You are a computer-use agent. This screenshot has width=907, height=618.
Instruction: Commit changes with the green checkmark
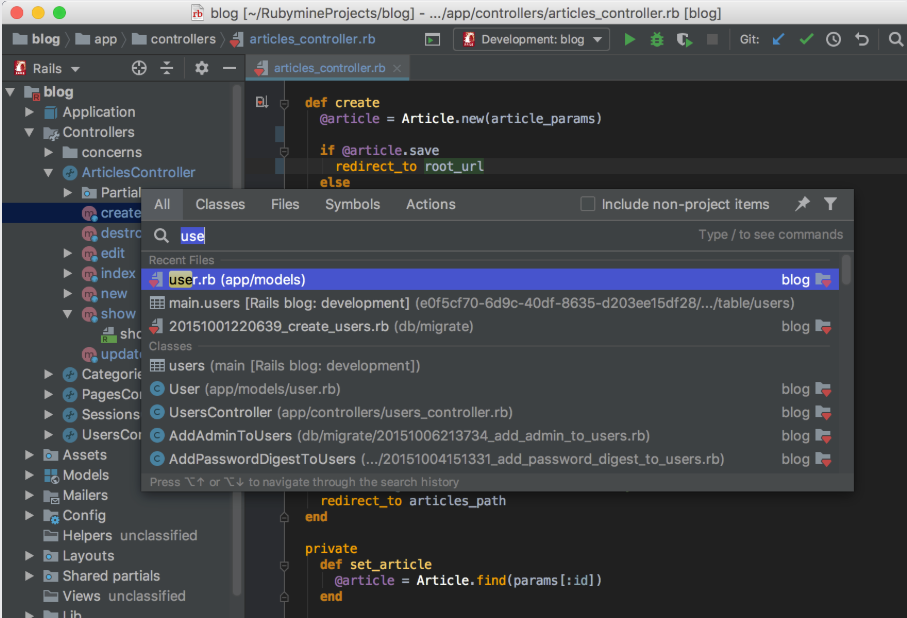click(806, 39)
